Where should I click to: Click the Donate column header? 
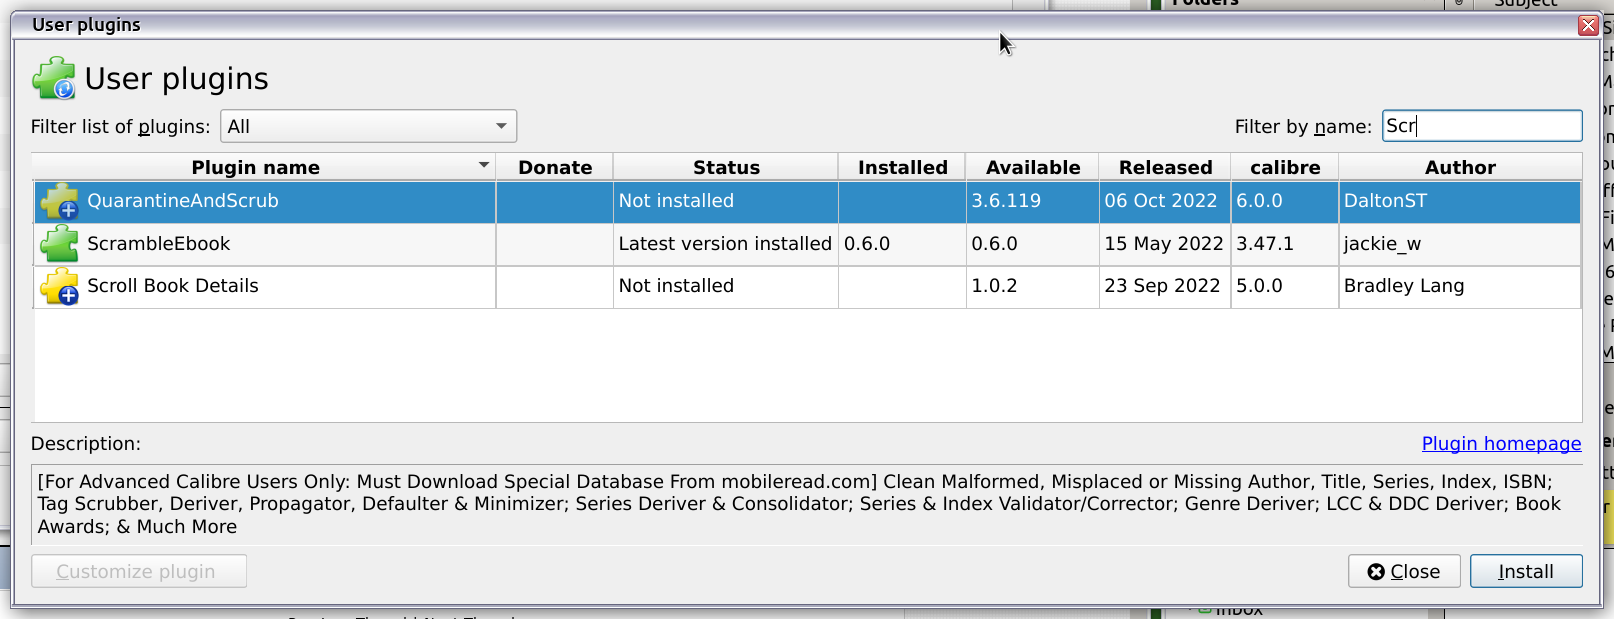pyautogui.click(x=555, y=168)
